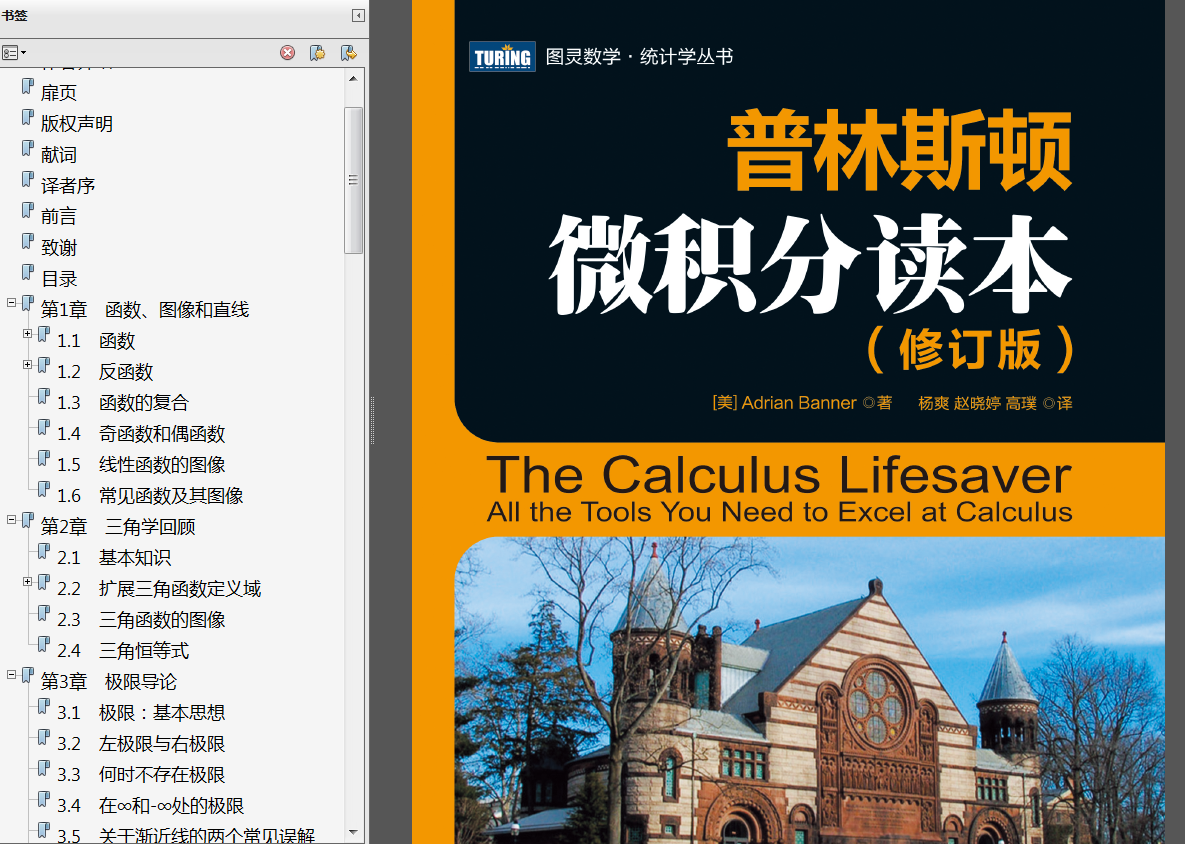Select bookmark 2.2 扩展三角函数定义域
Screen dimensions: 1185x844
159,589
